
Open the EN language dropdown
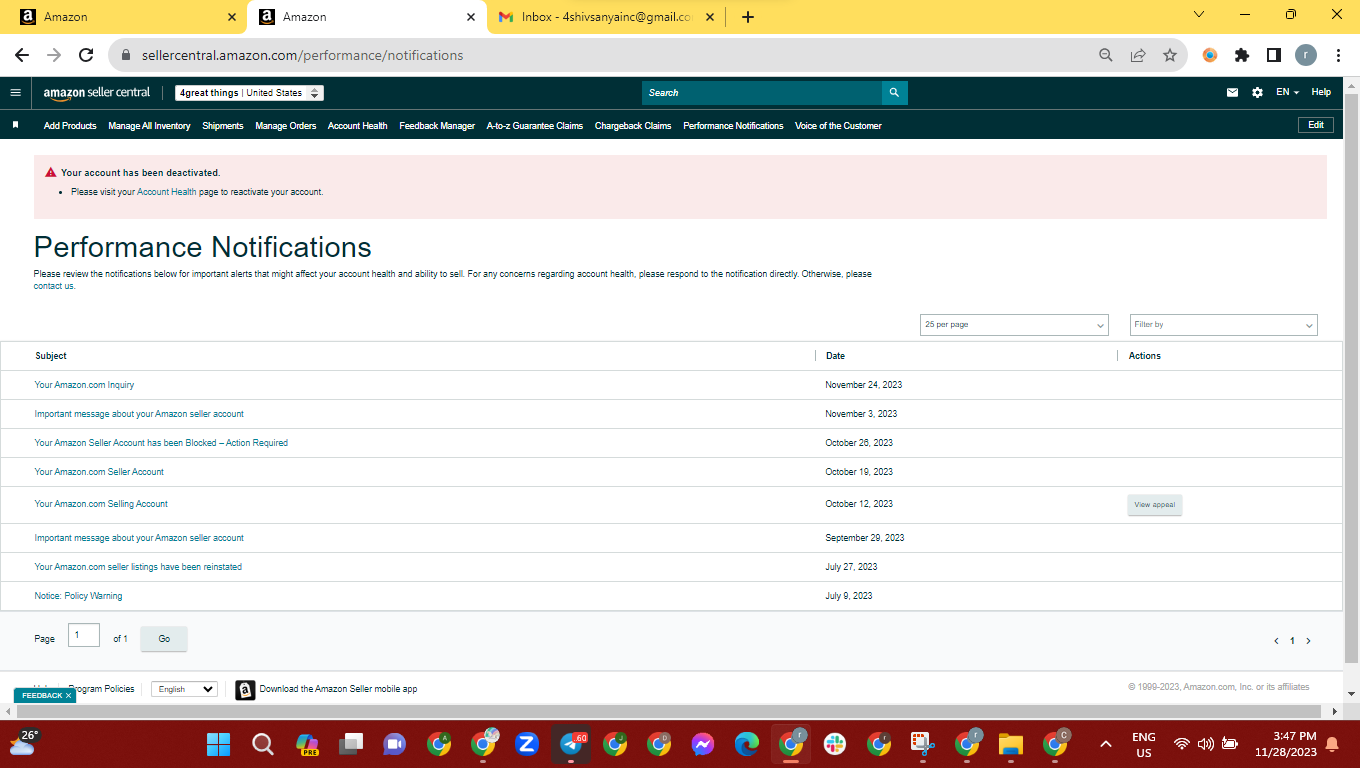tap(1287, 92)
